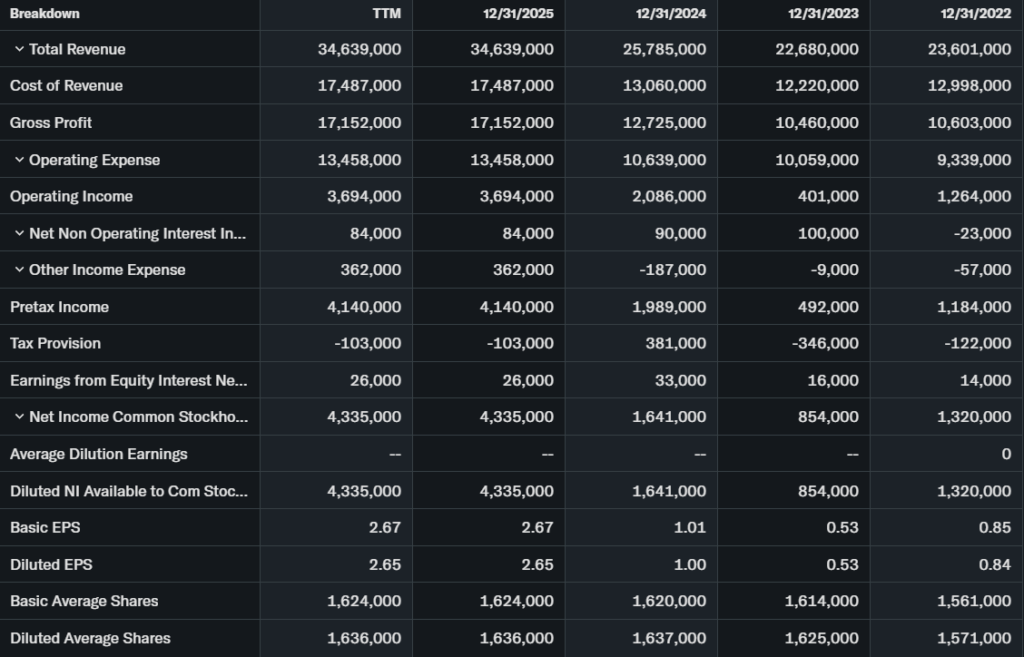The width and height of the screenshot is (1024, 657).
Task: Select the TTM column header
Action: click(x=386, y=14)
